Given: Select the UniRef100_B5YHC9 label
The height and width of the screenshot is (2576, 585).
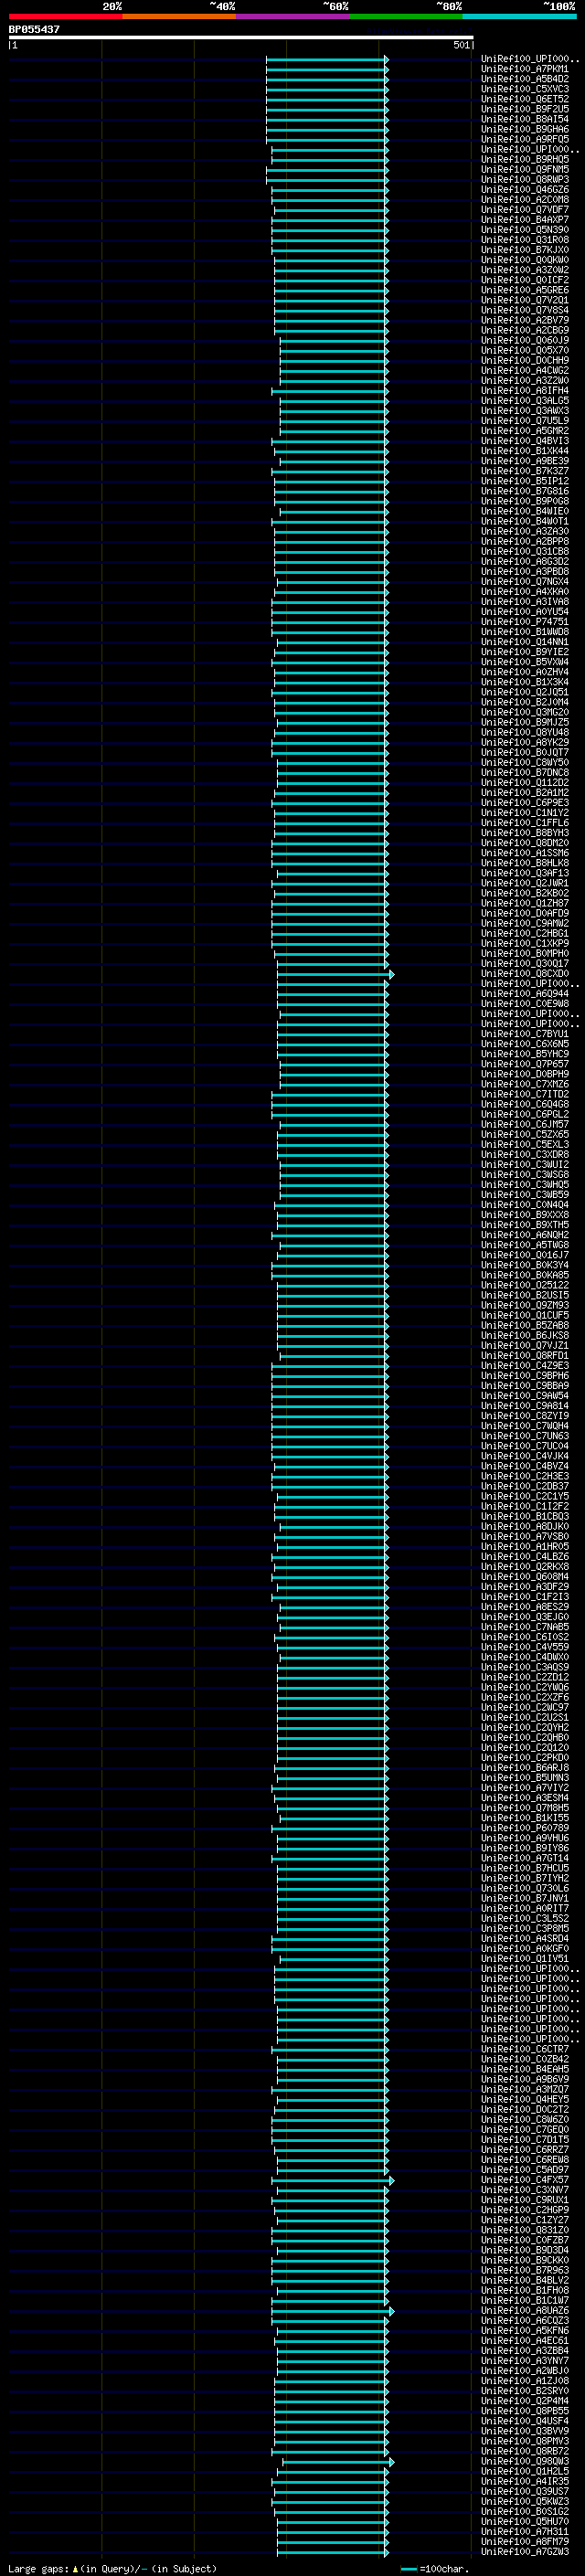Looking at the screenshot, I should [525, 1054].
